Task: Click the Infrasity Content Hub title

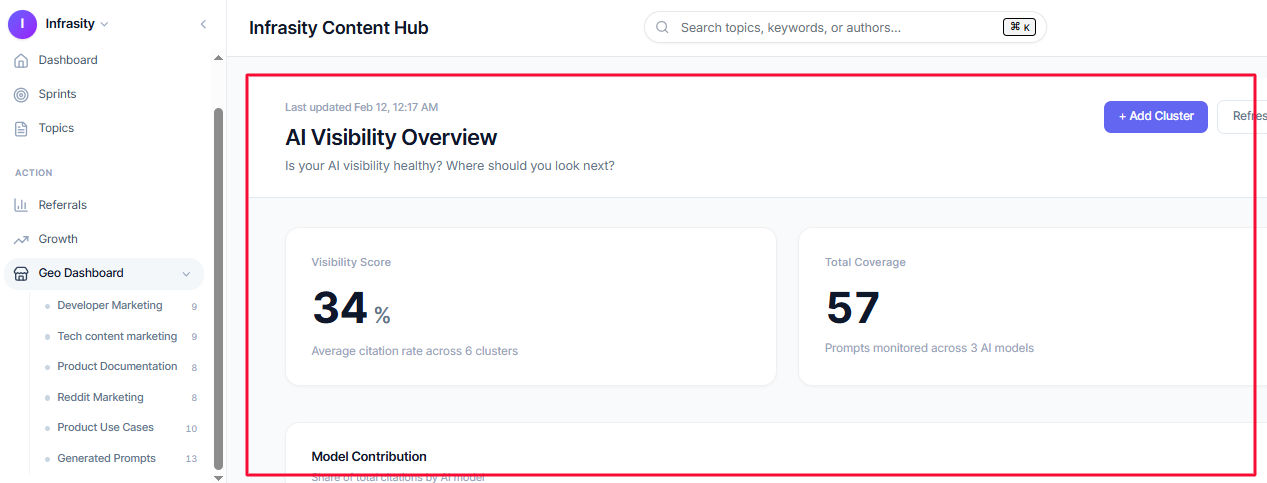Action: (338, 28)
